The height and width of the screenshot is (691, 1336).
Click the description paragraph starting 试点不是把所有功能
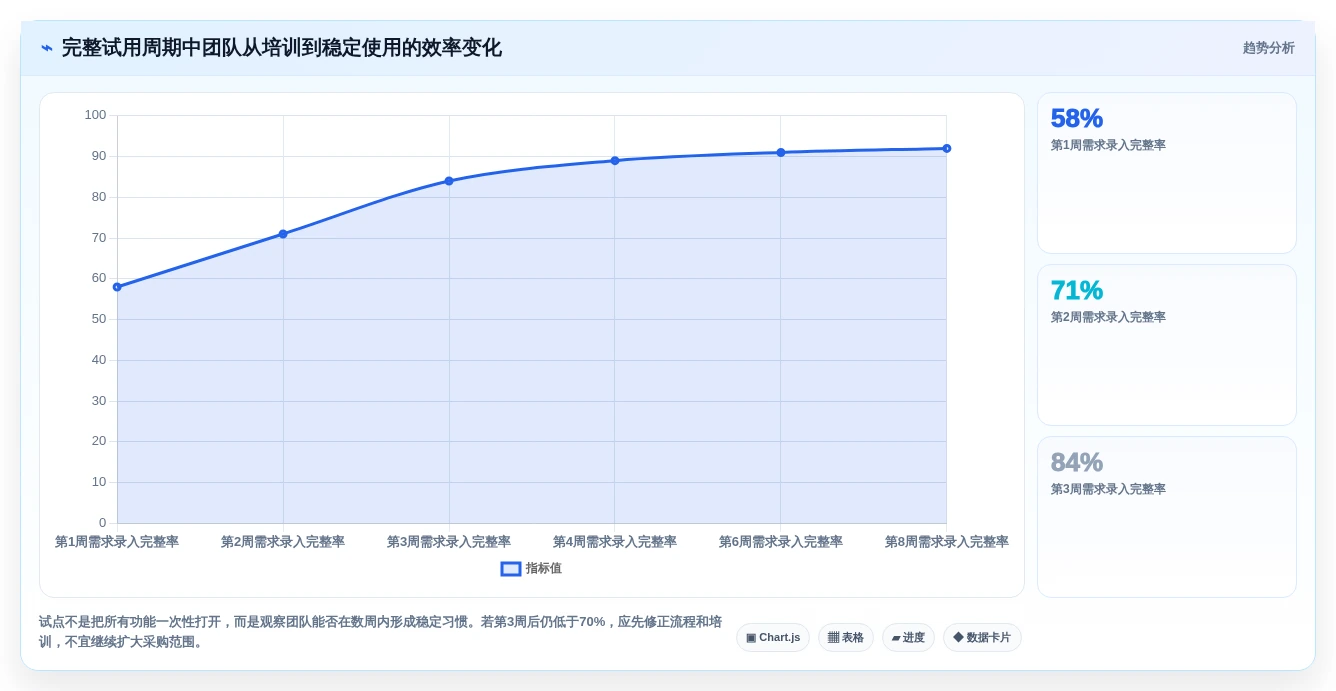(380, 632)
